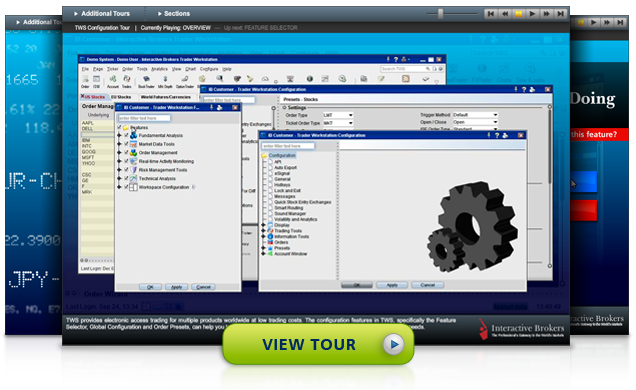Open the Ticket Order Type dropdown
The image size is (636, 390).
338,123
